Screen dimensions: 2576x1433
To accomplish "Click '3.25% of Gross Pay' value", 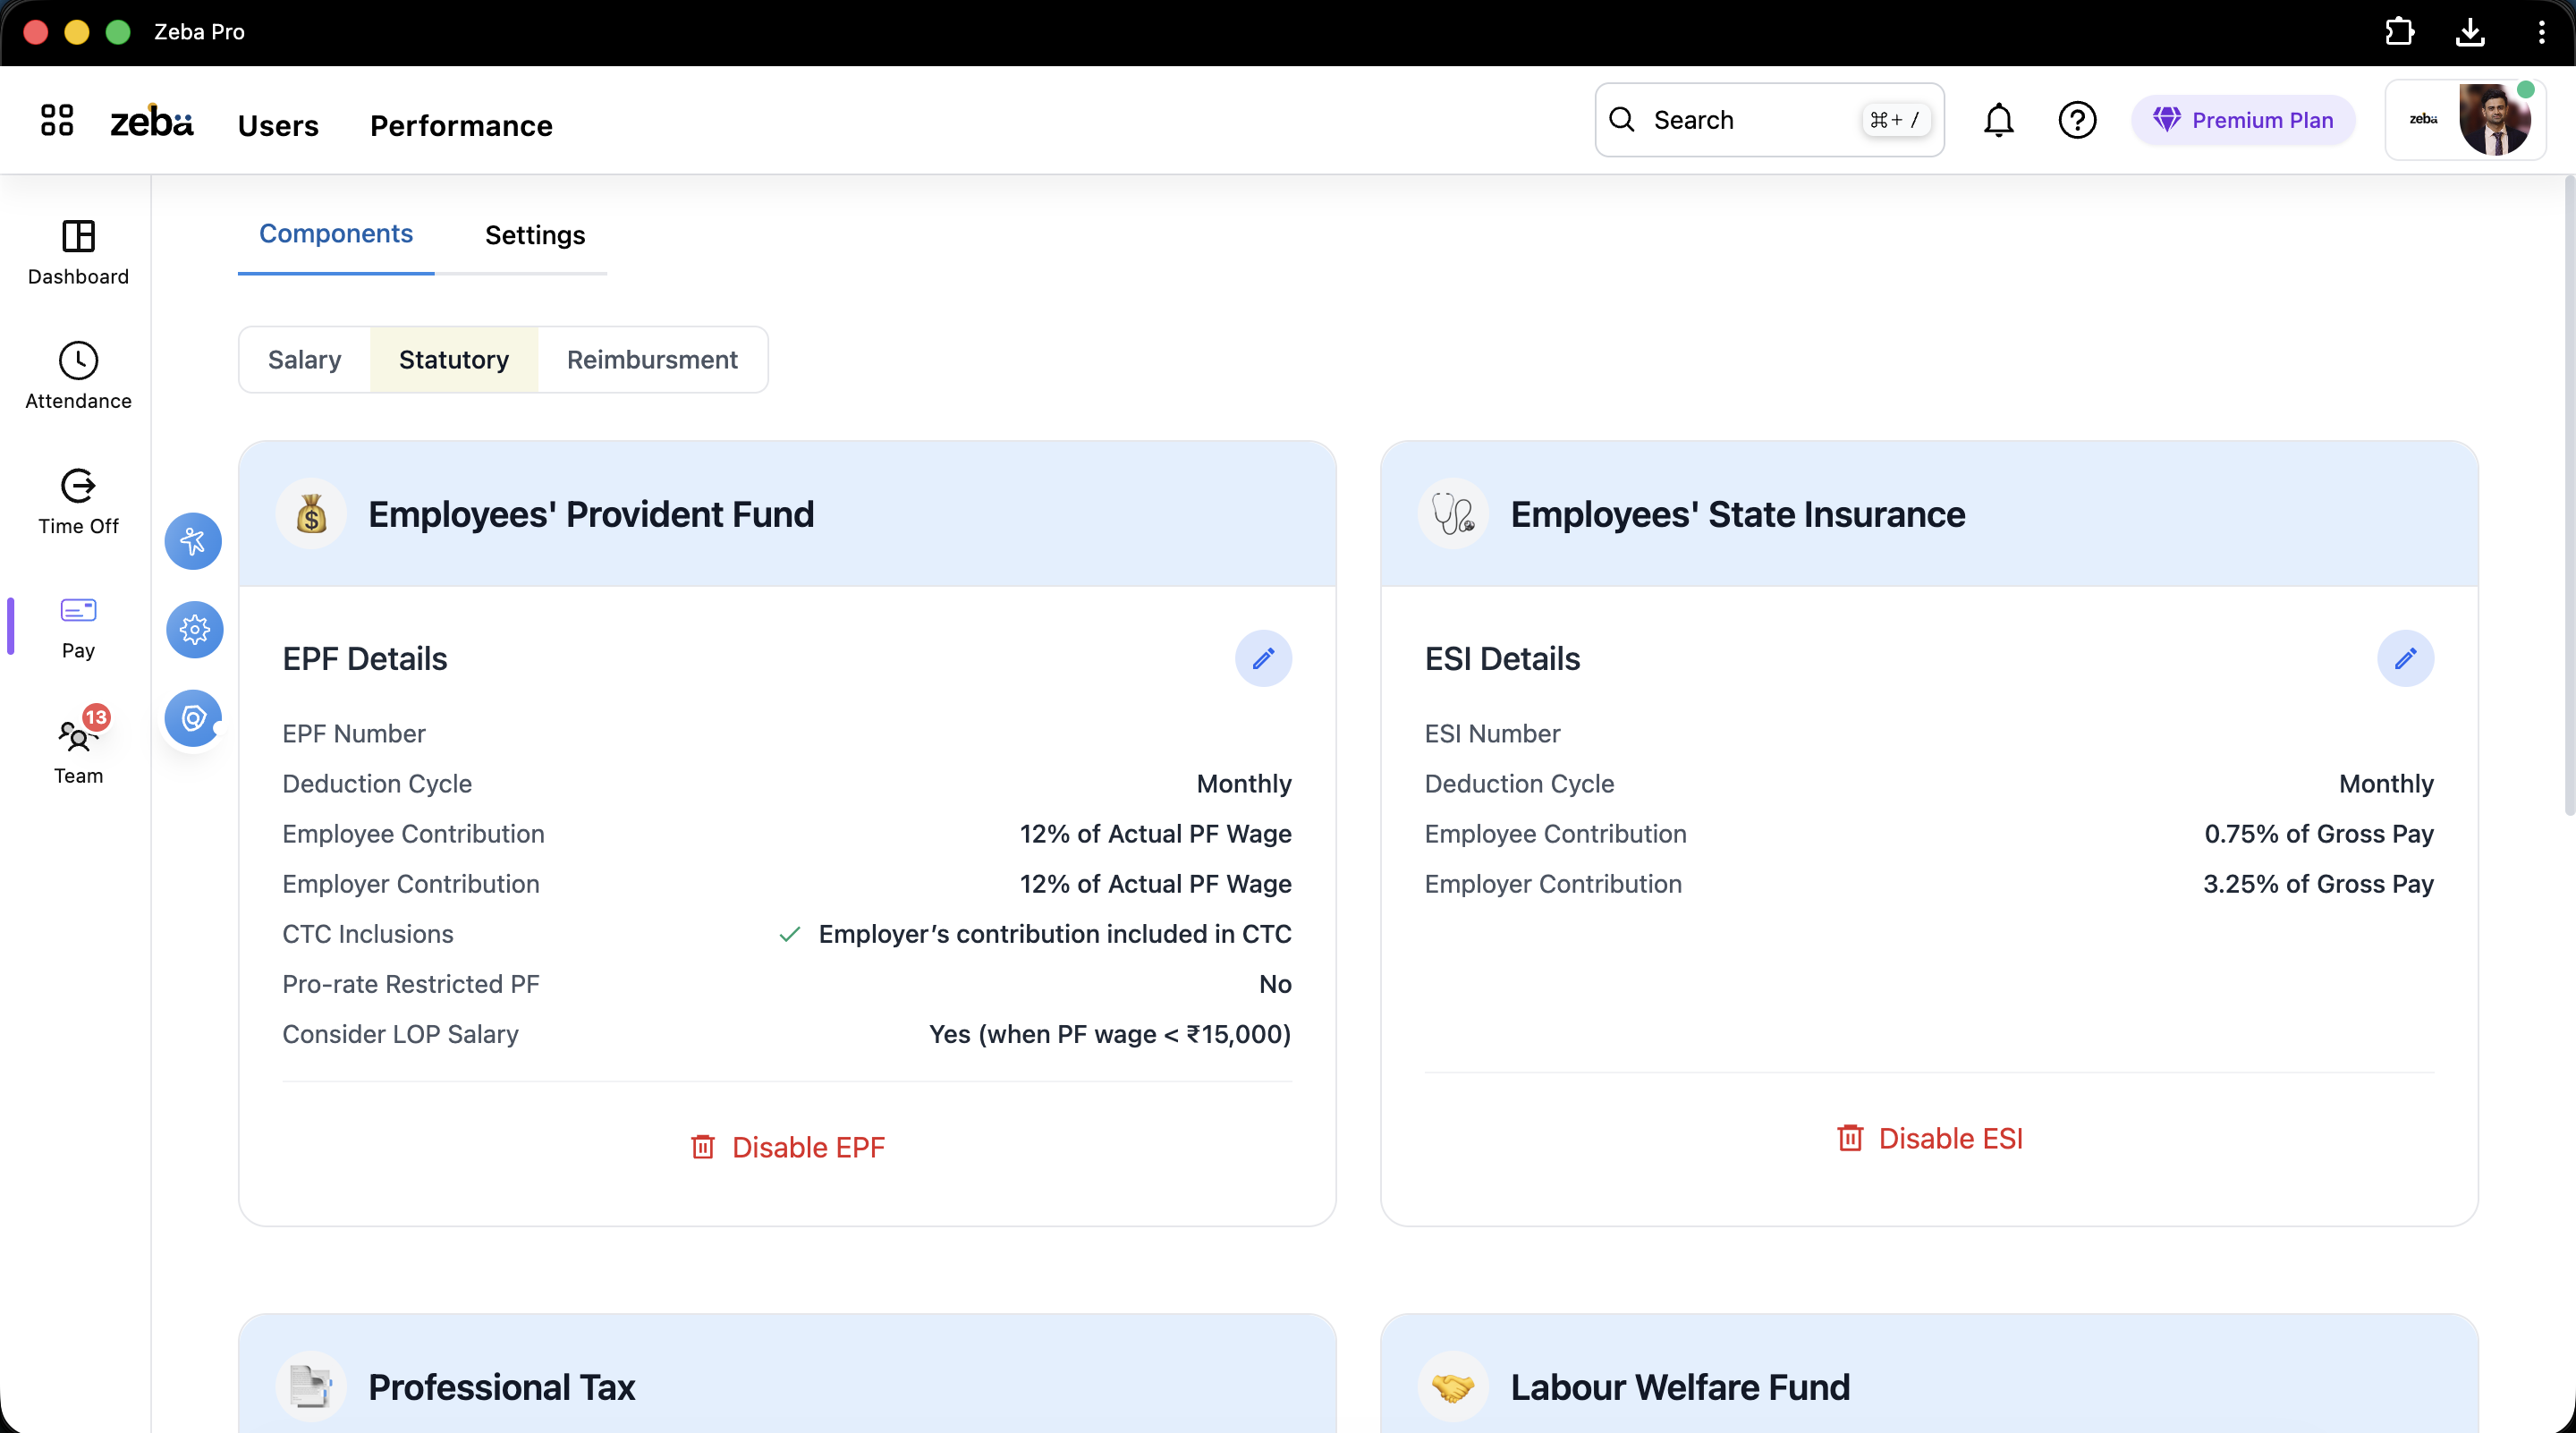I will click(x=2318, y=884).
